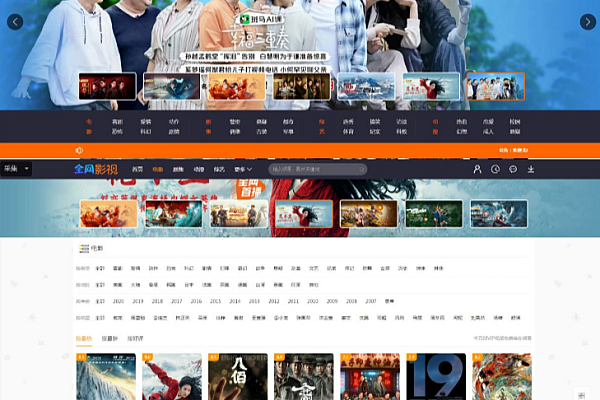This screenshot has height=400, width=600.
Task: Open the uniformed soldiers movie poster
Action: tap(304, 377)
